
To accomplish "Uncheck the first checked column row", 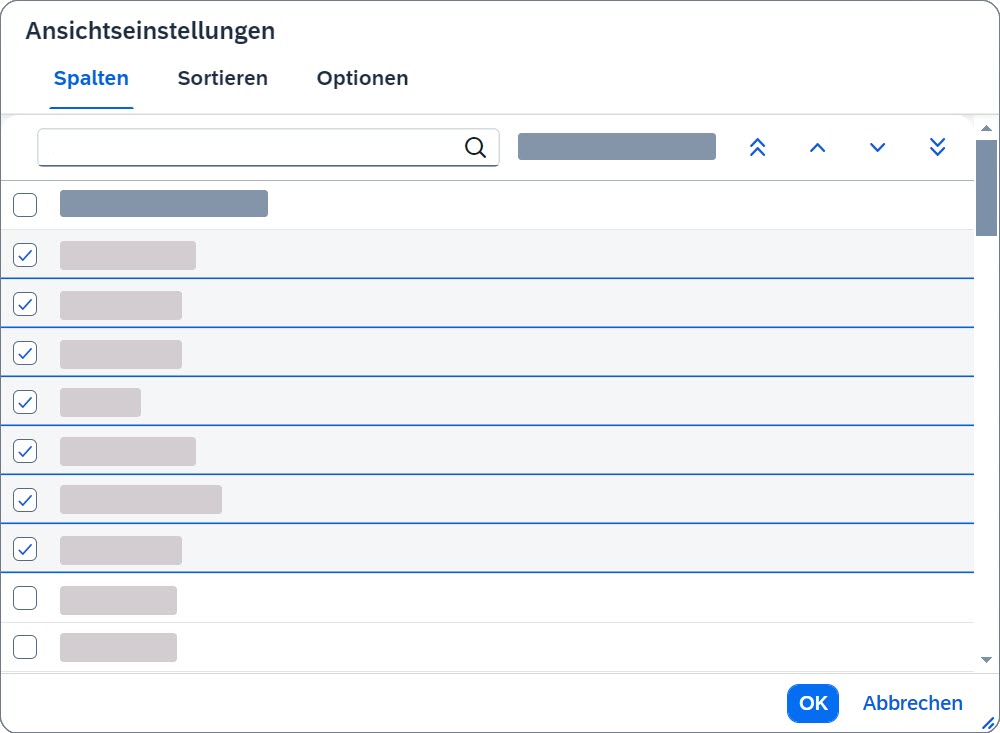I will (25, 255).
